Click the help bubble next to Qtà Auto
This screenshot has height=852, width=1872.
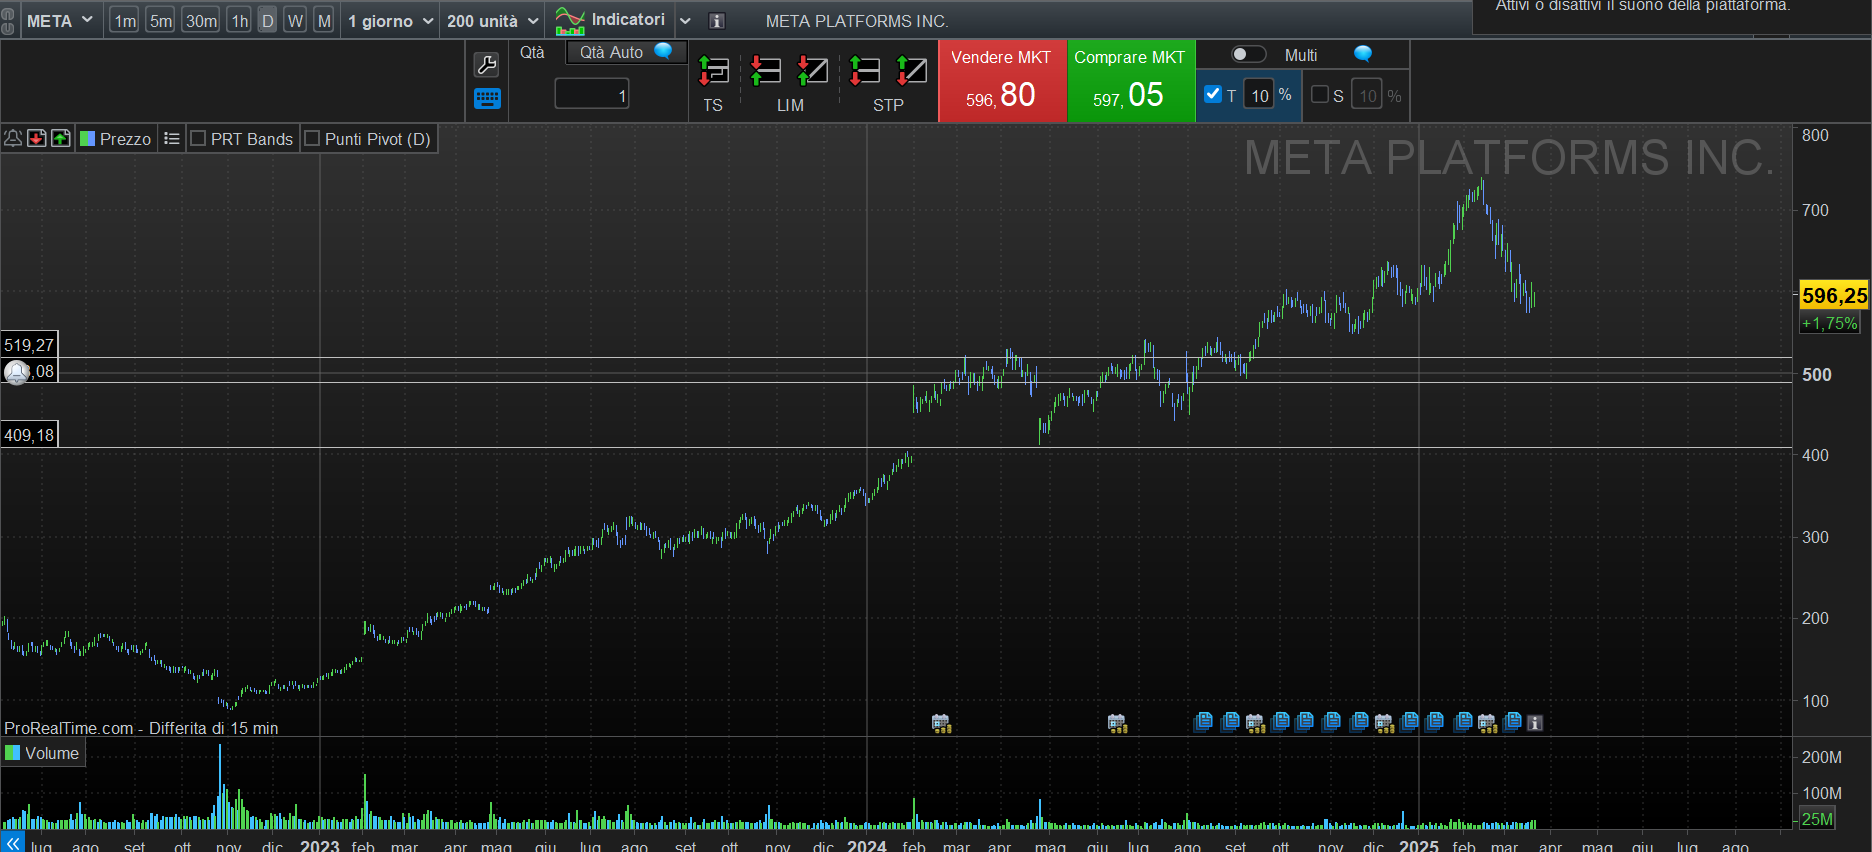tap(663, 51)
